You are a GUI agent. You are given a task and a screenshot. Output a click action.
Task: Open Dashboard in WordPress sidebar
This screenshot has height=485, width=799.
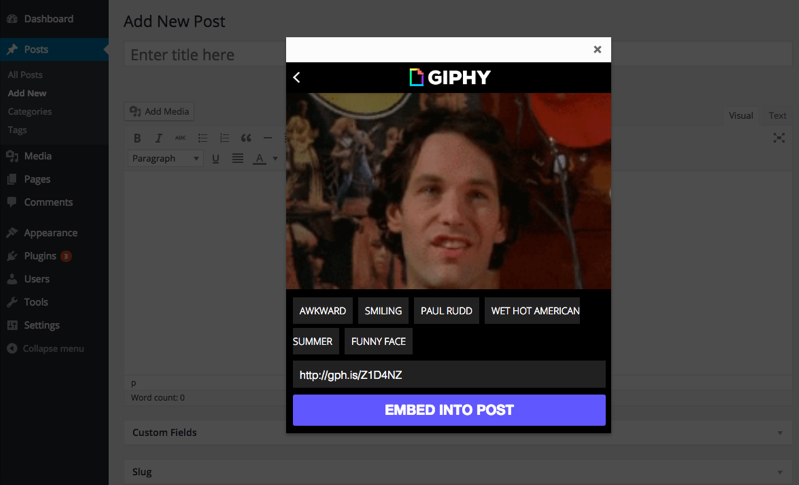48,19
